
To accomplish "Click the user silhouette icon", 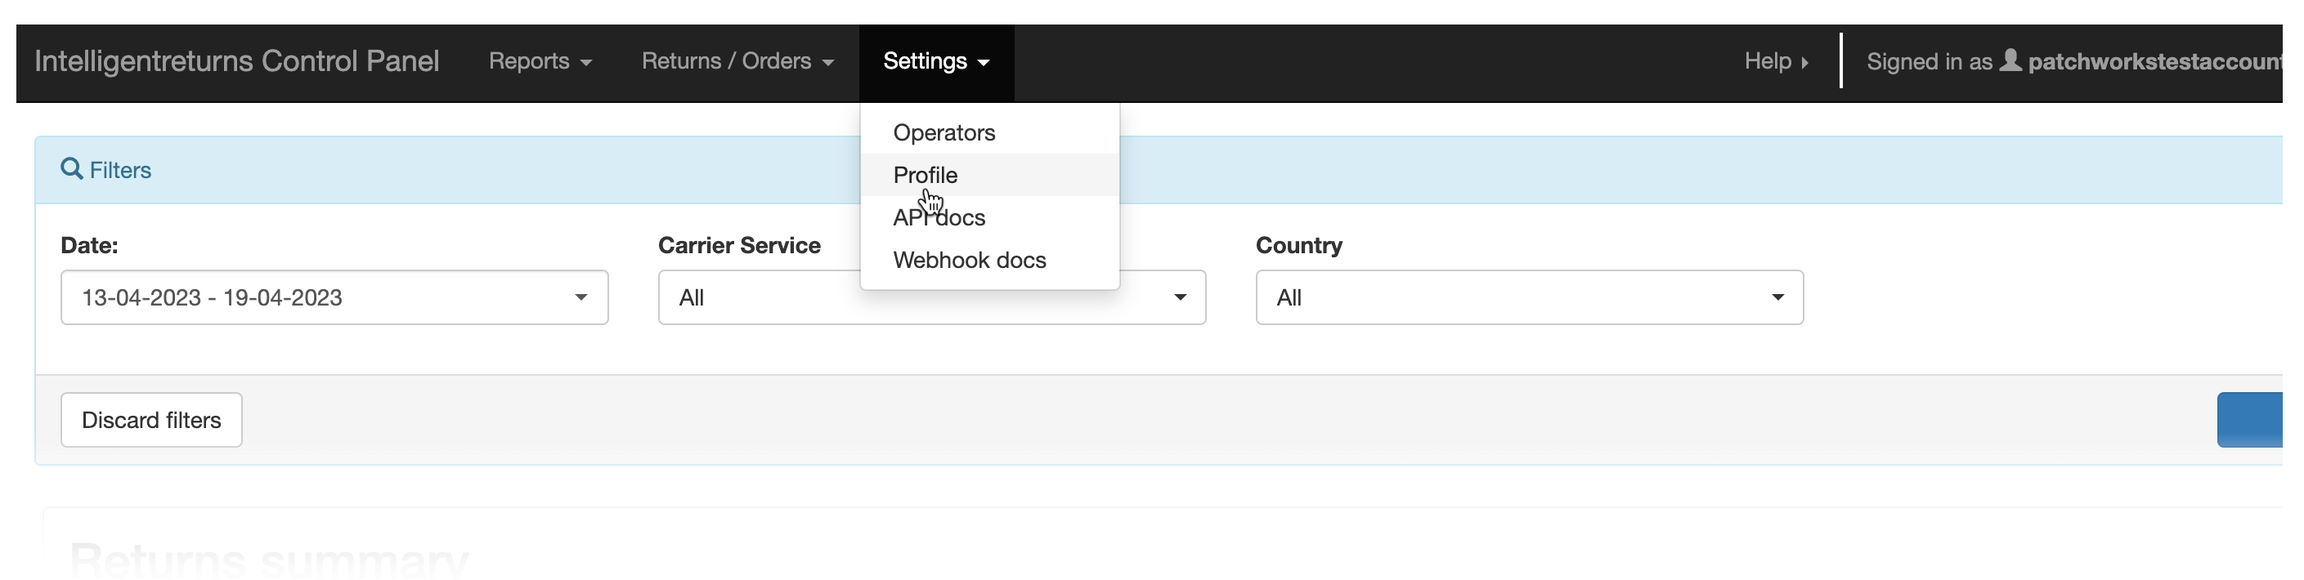I will pos(2010,61).
